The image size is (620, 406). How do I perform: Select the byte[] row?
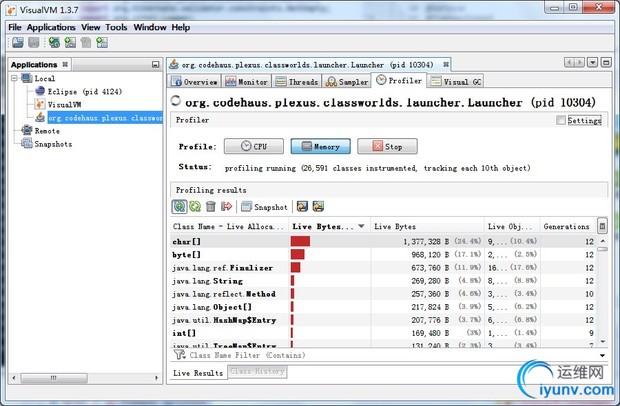pyautogui.click(x=383, y=255)
